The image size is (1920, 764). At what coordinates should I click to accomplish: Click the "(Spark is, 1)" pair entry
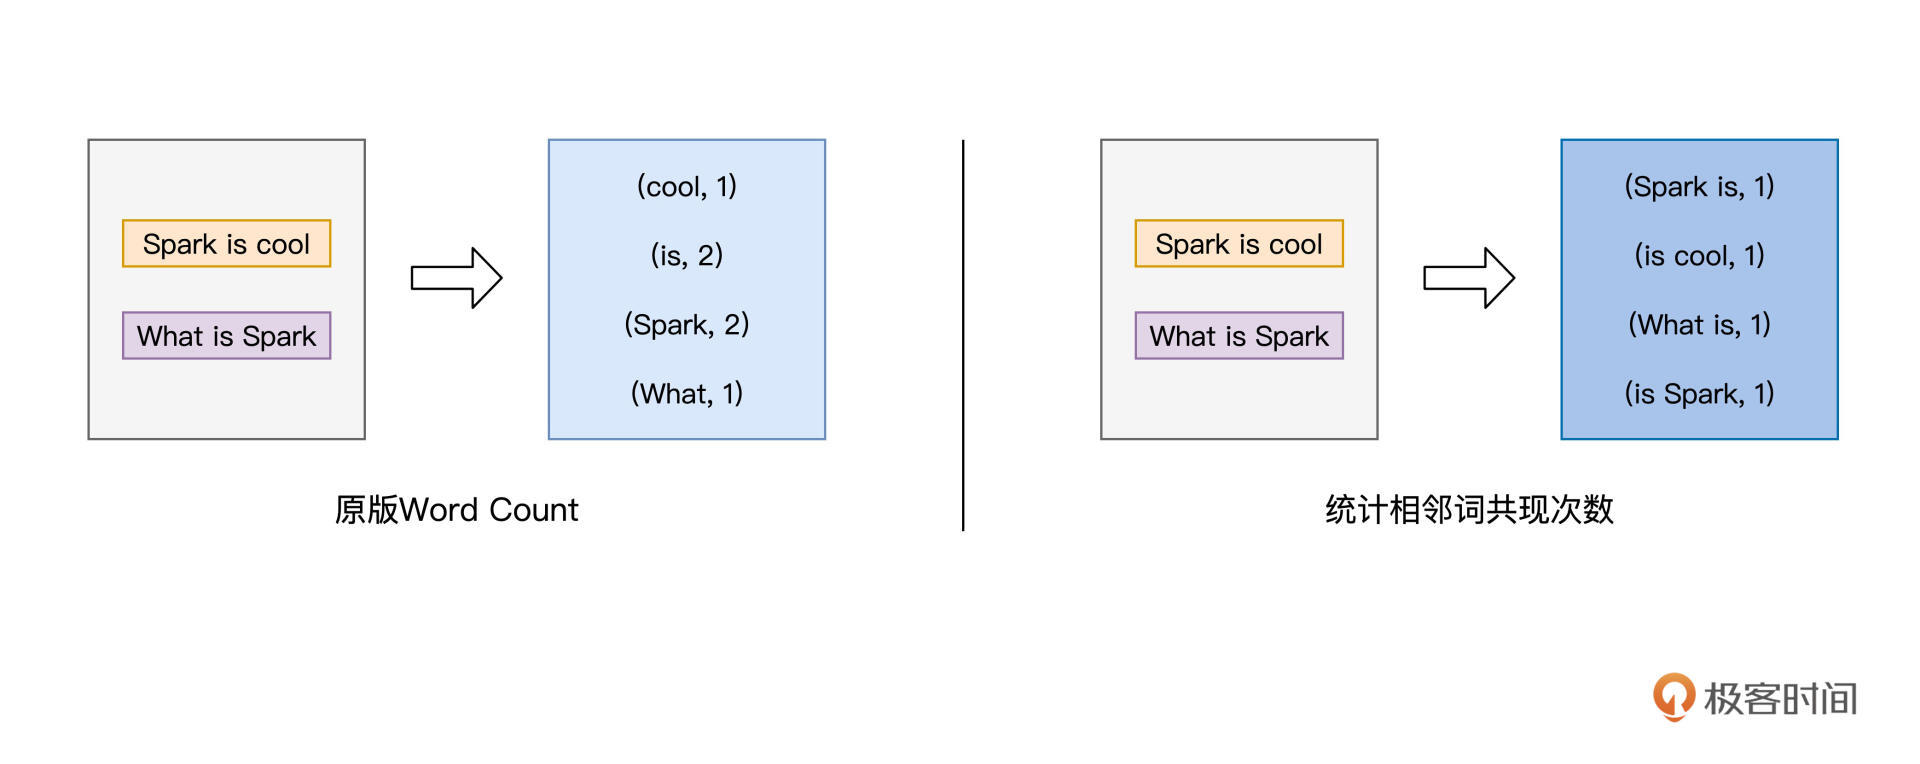coord(1698,186)
